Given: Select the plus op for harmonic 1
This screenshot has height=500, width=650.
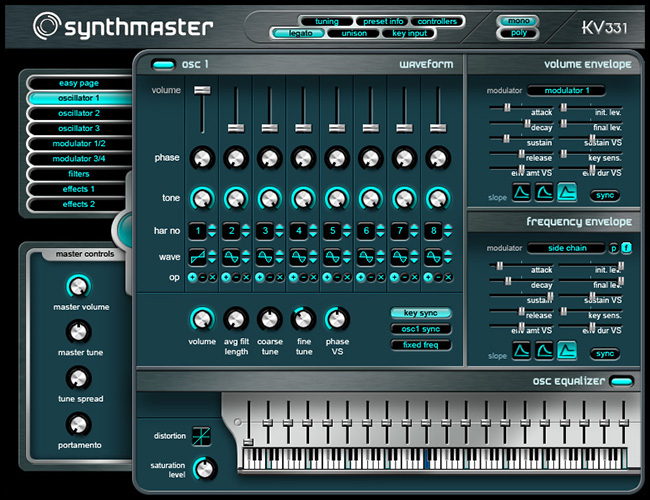Looking at the screenshot, I should tap(192, 277).
